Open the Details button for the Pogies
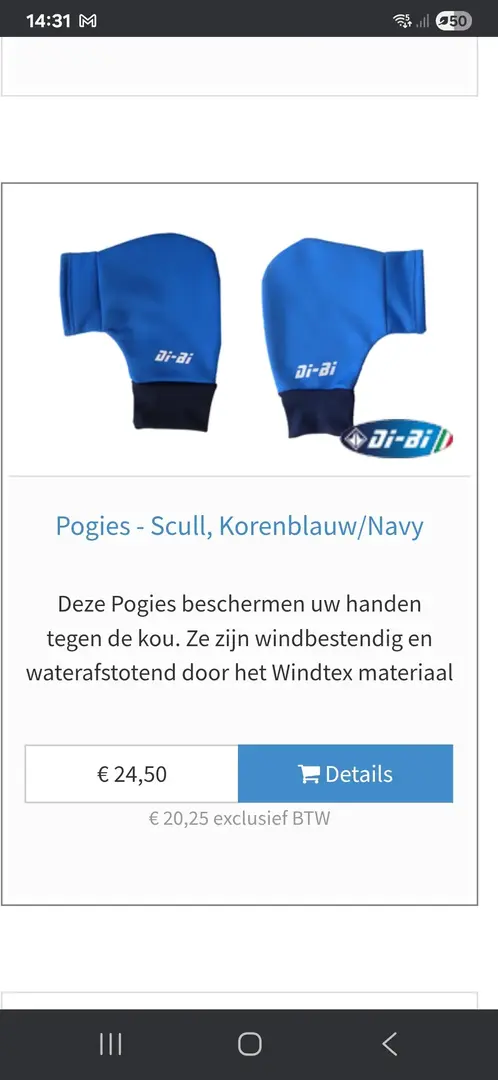Viewport: 498px width, 1080px height. pos(346,773)
